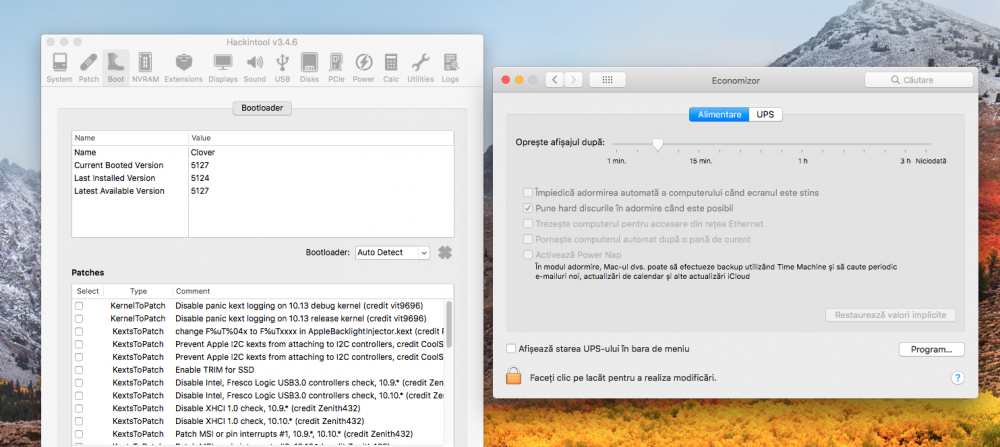1000x447 pixels.
Task: Toggle Pornește computerul automat după pană checkbox
Action: tap(527, 239)
